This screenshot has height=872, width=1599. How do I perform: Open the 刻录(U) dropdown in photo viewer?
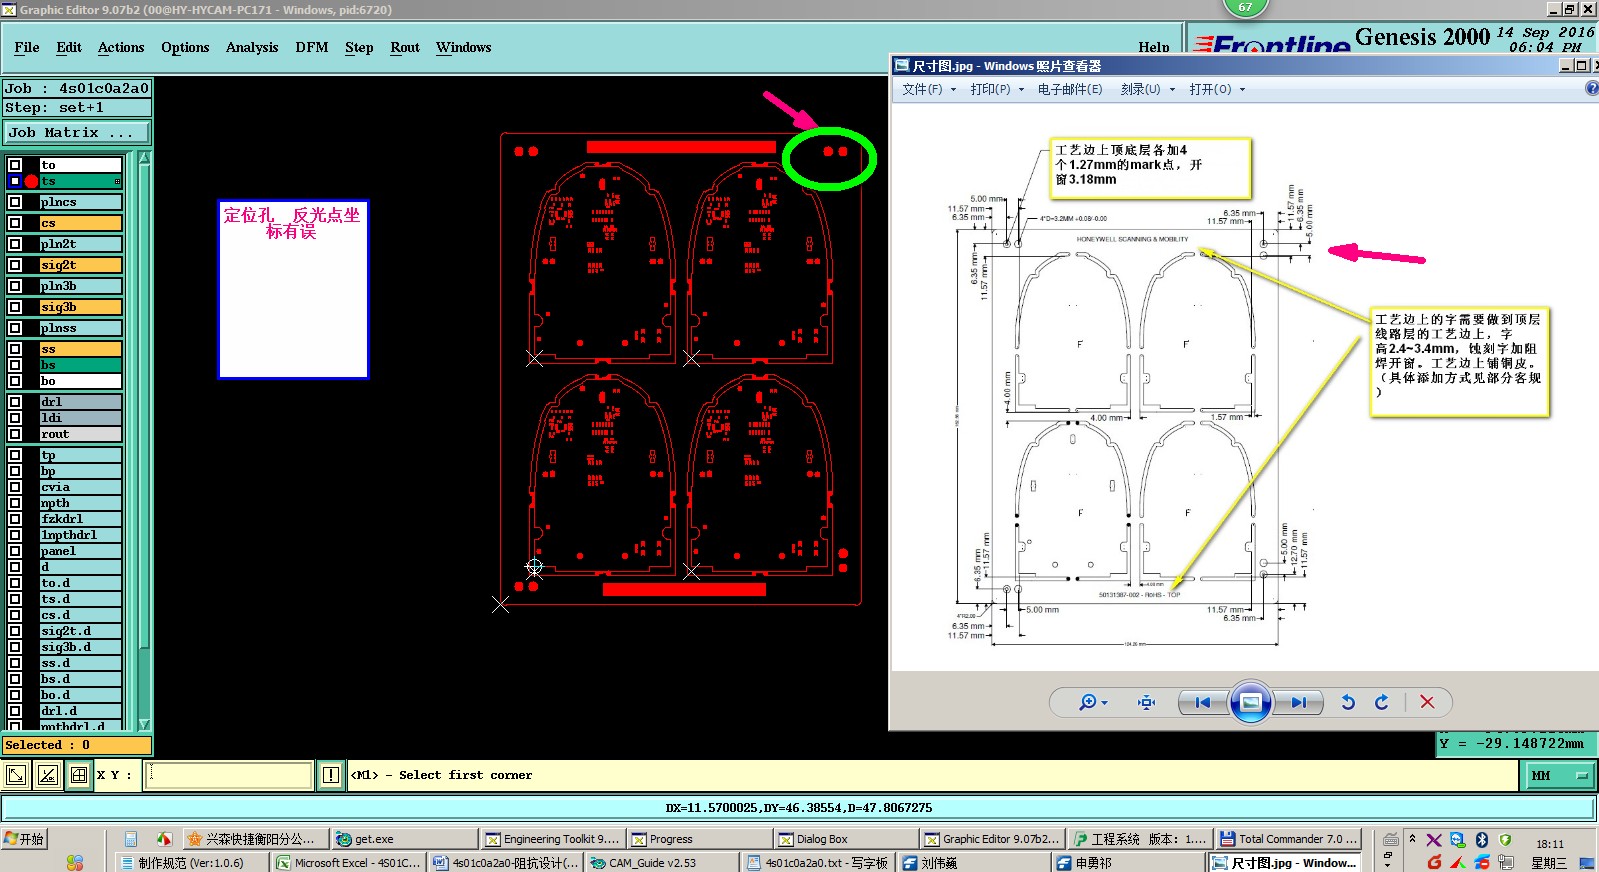coord(1147,89)
